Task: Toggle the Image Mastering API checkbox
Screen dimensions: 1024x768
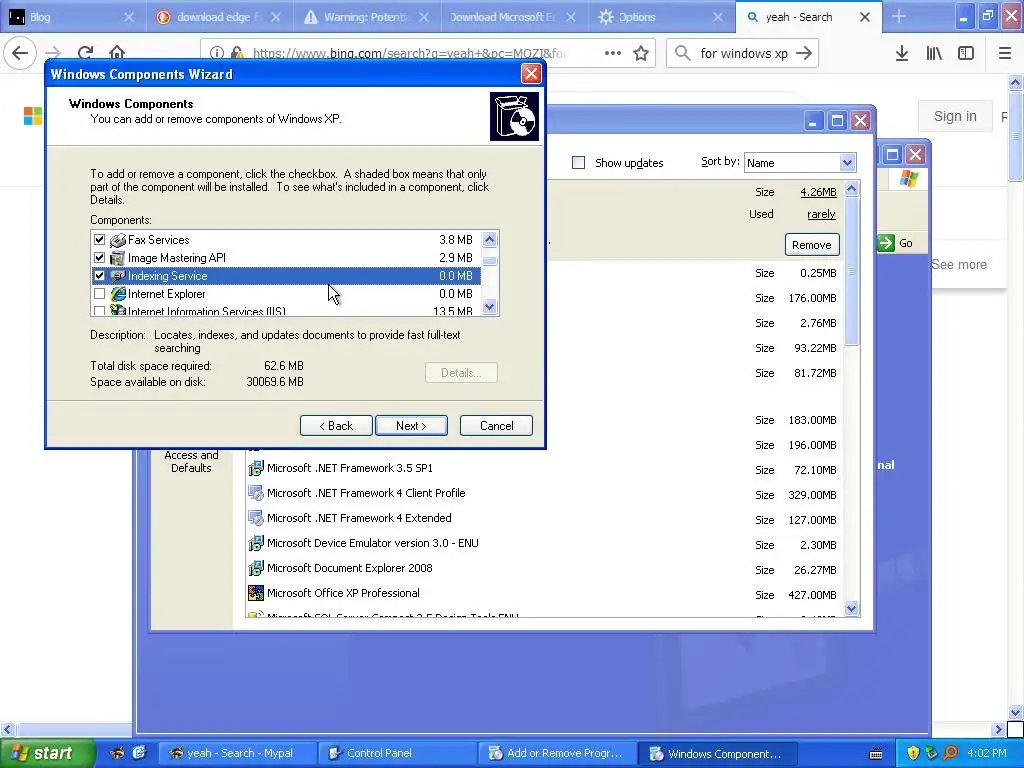Action: point(99,258)
